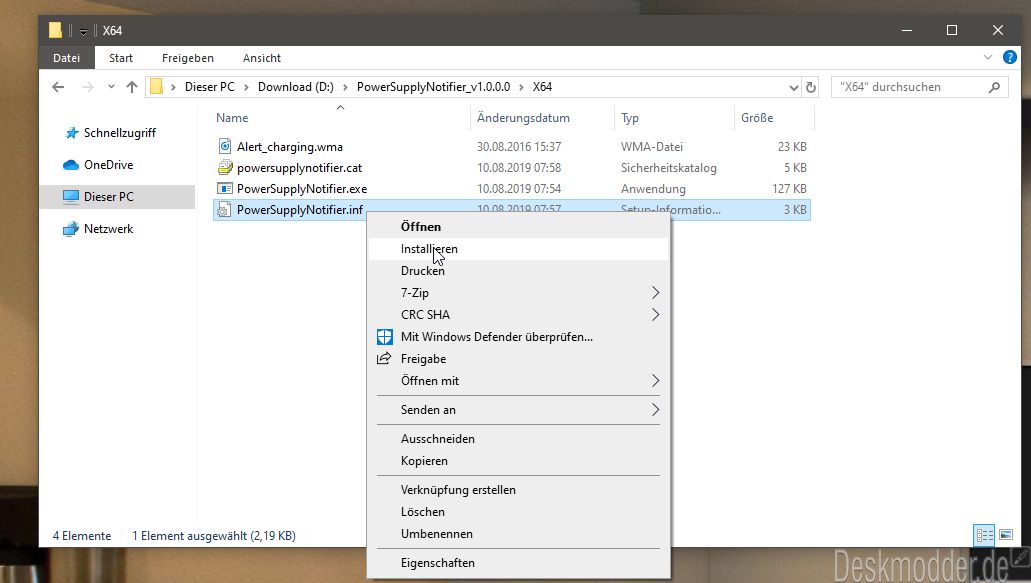1031x583 pixels.
Task: Click Dieser PC in address breadcrumb
Action: (x=210, y=87)
